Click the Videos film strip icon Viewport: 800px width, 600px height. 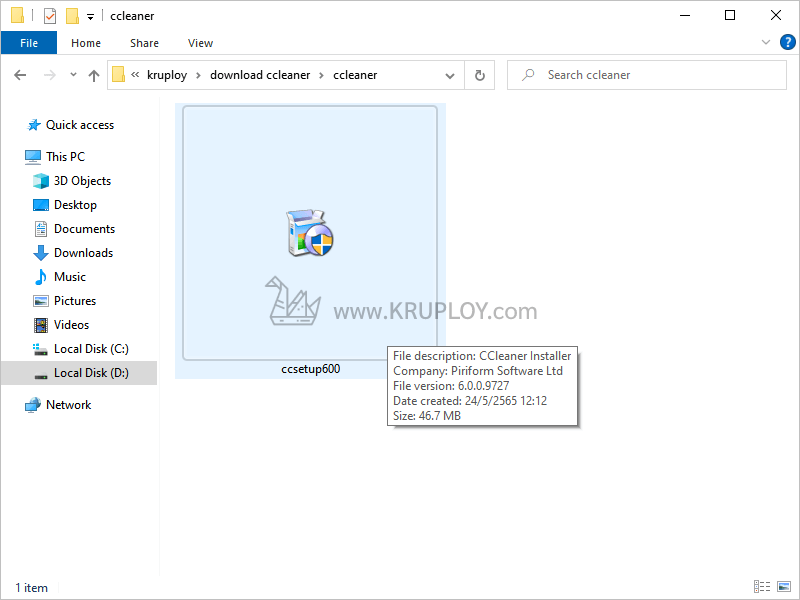coord(41,324)
